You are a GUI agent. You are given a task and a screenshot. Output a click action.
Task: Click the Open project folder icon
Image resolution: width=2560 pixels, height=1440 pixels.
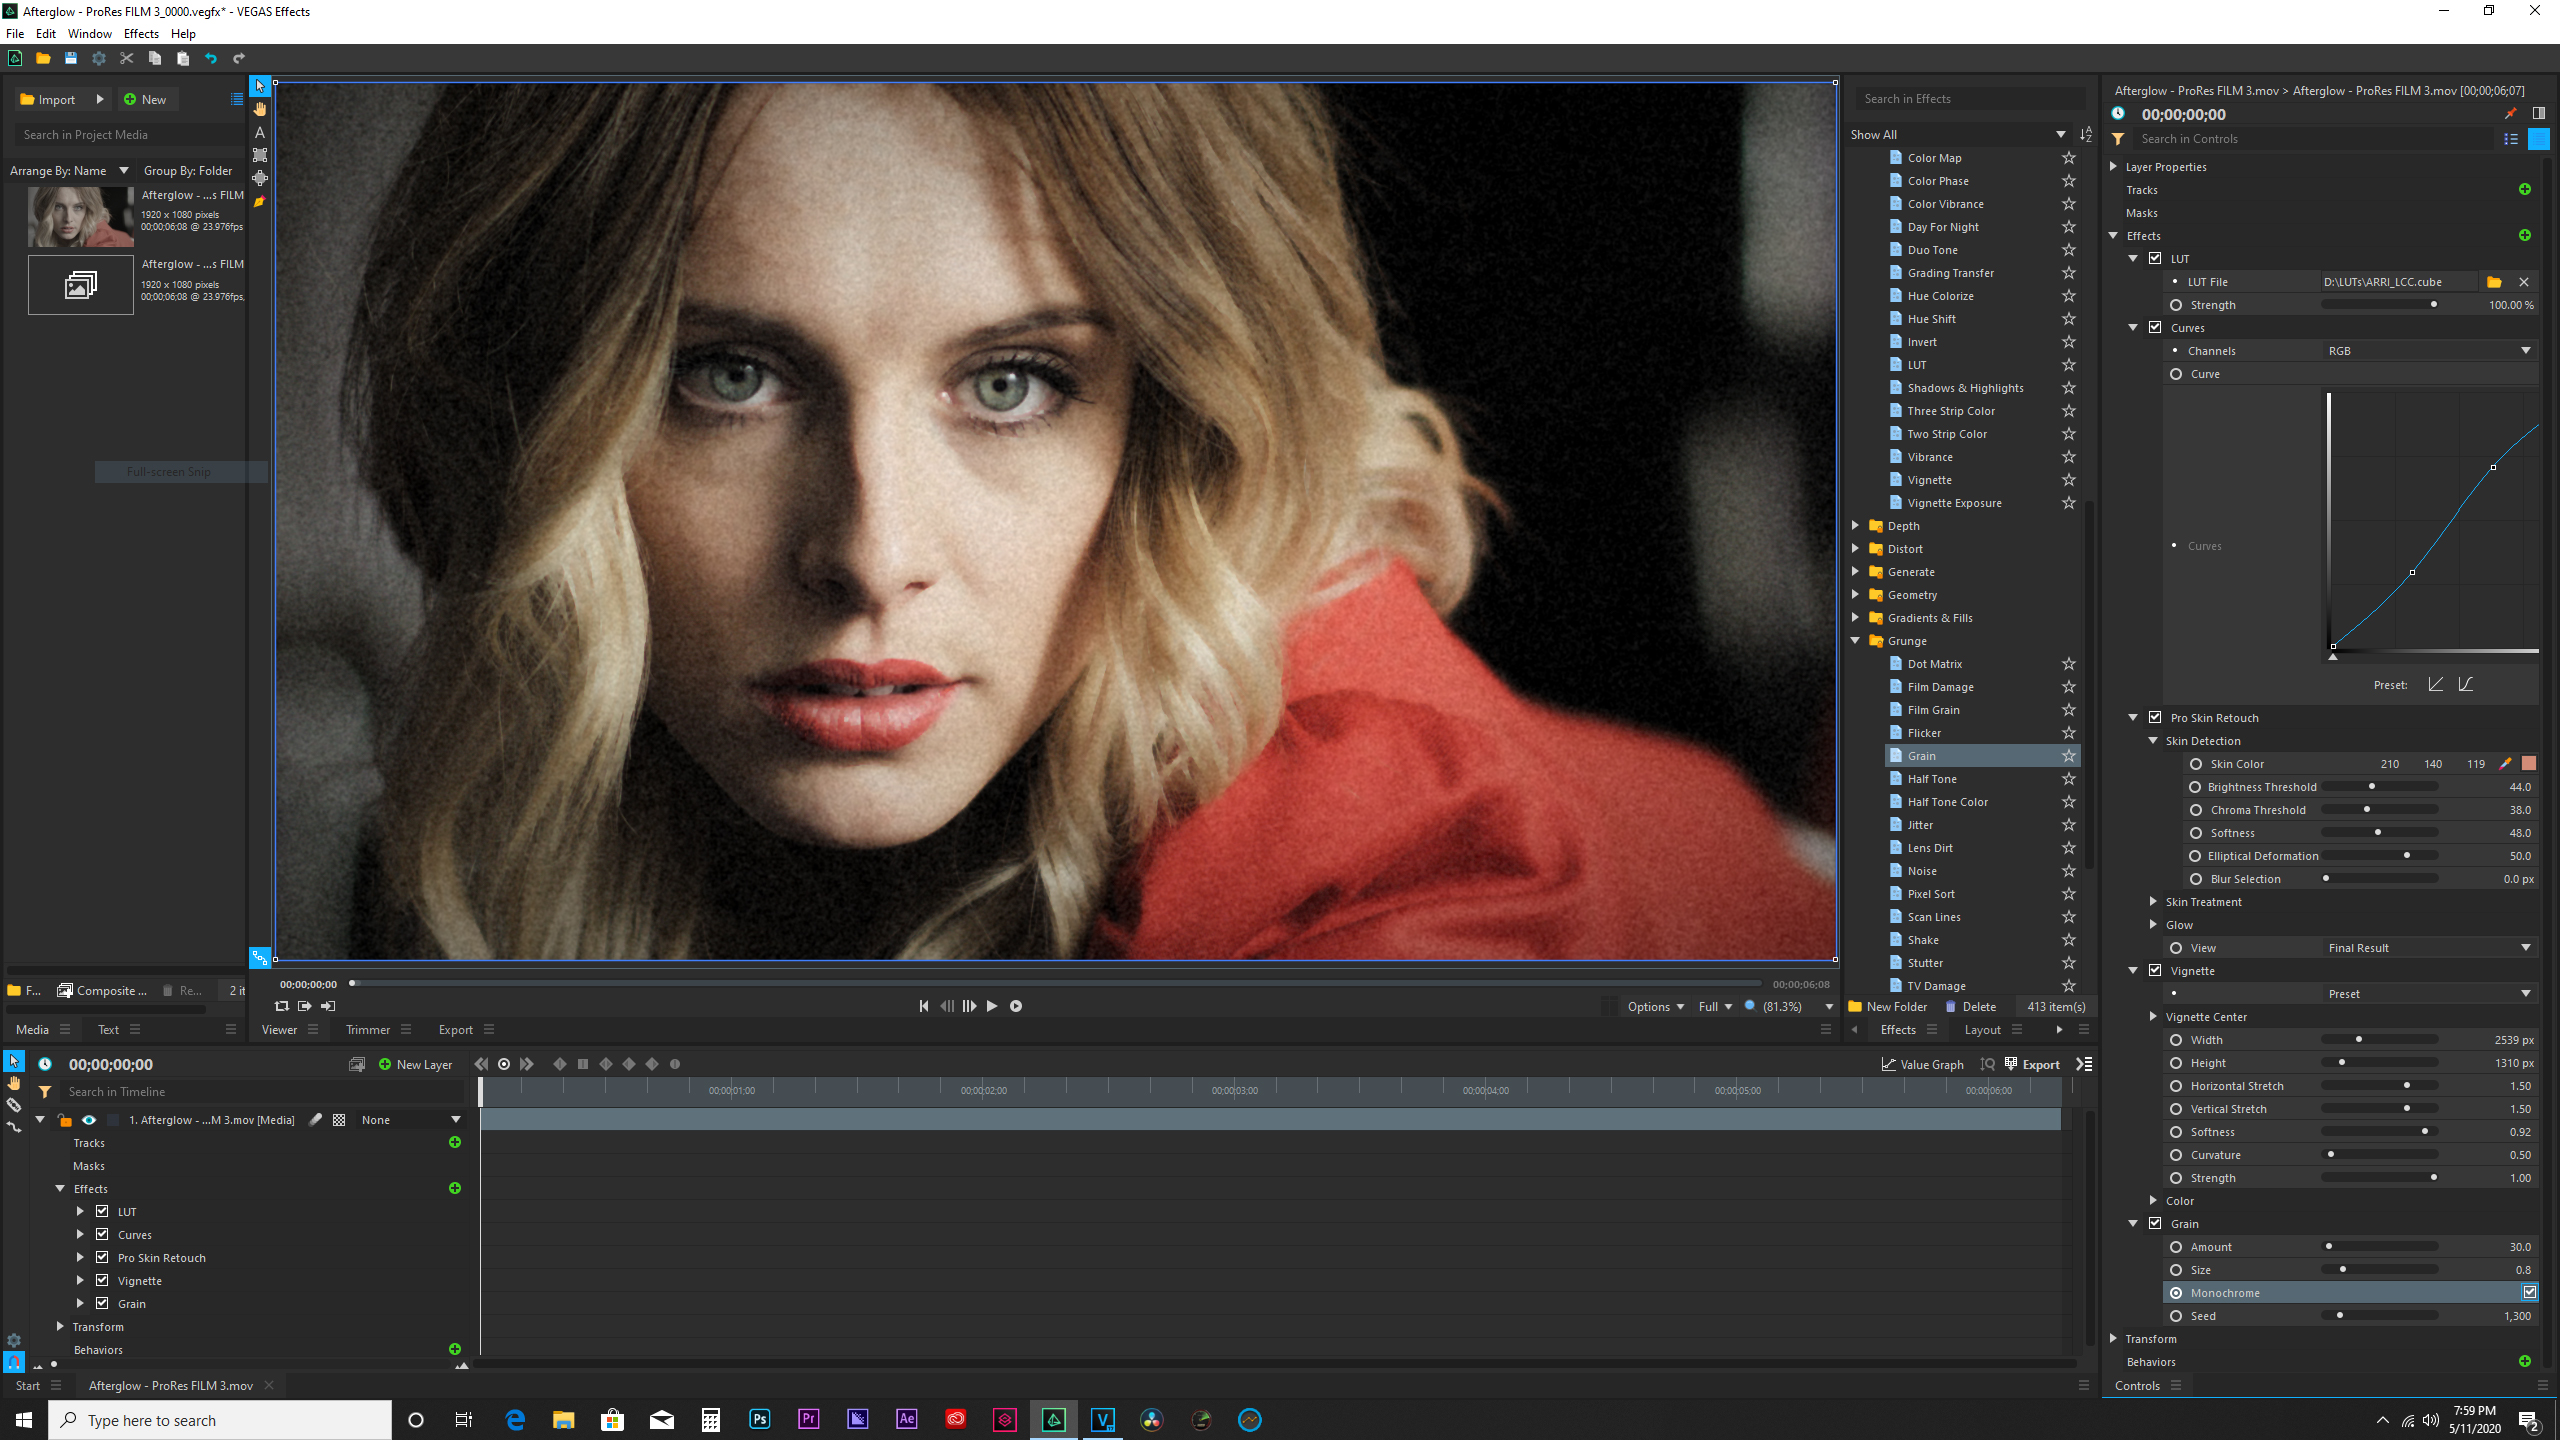(43, 58)
